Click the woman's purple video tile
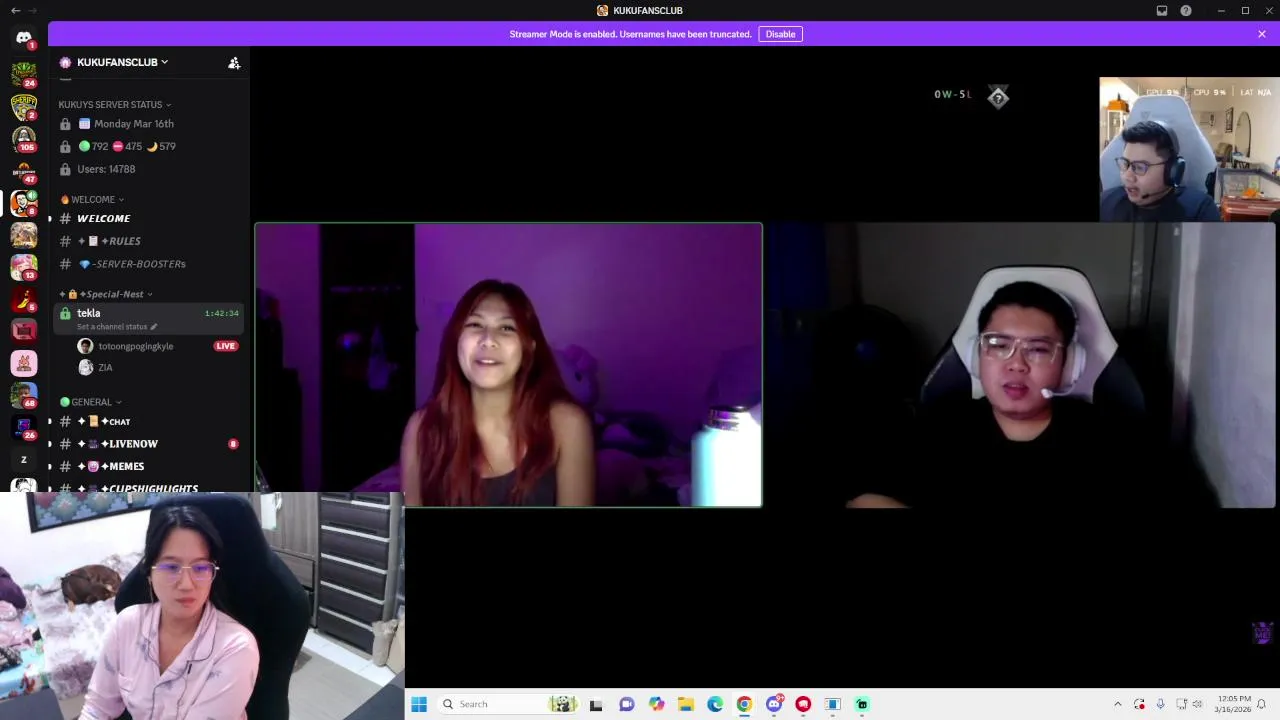Image resolution: width=1280 pixels, height=720 pixels. pos(508,365)
